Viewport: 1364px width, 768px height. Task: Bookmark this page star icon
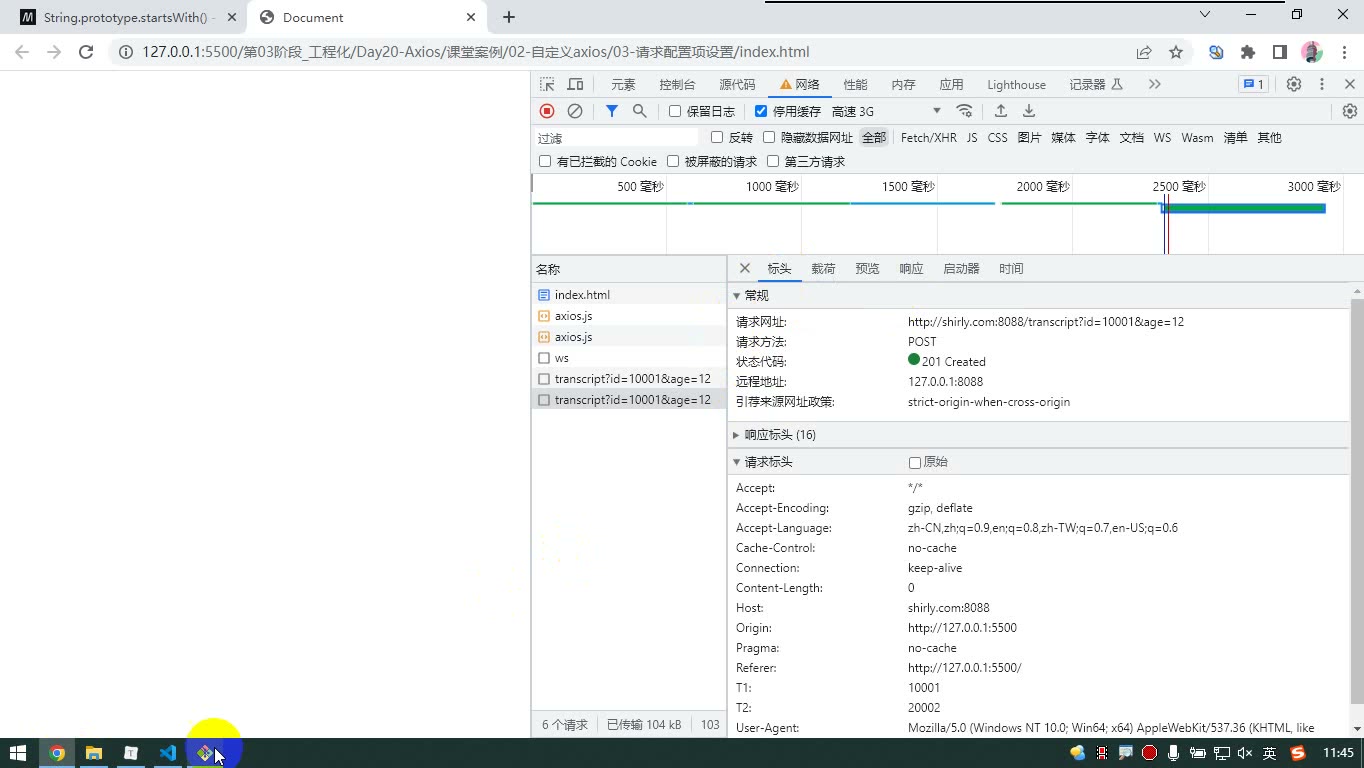(1176, 52)
